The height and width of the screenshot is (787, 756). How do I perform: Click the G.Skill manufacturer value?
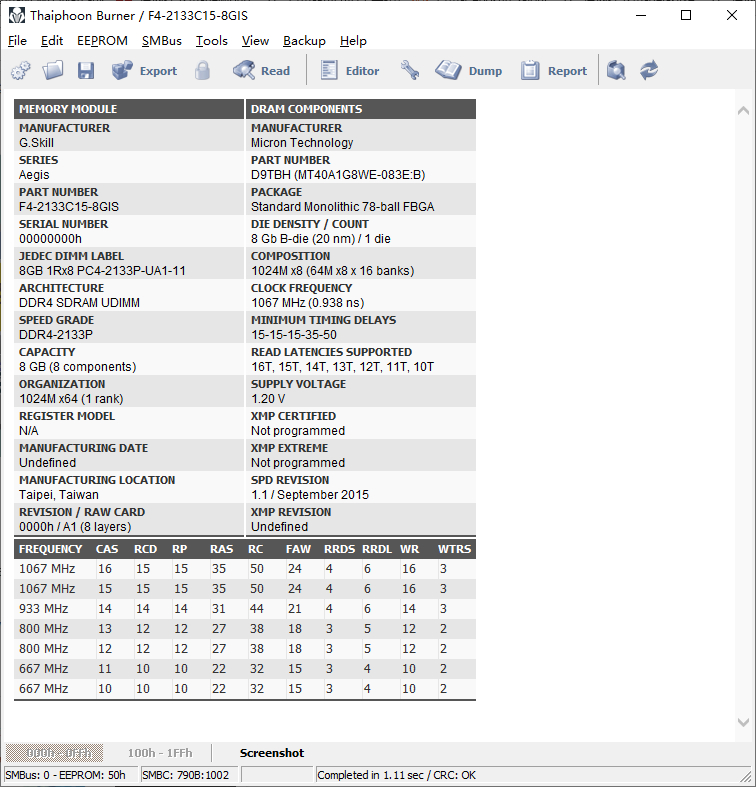[36, 143]
